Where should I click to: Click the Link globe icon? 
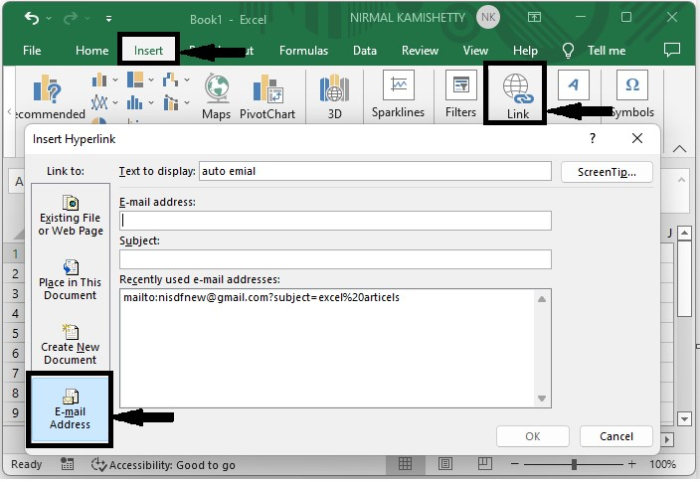(x=517, y=88)
